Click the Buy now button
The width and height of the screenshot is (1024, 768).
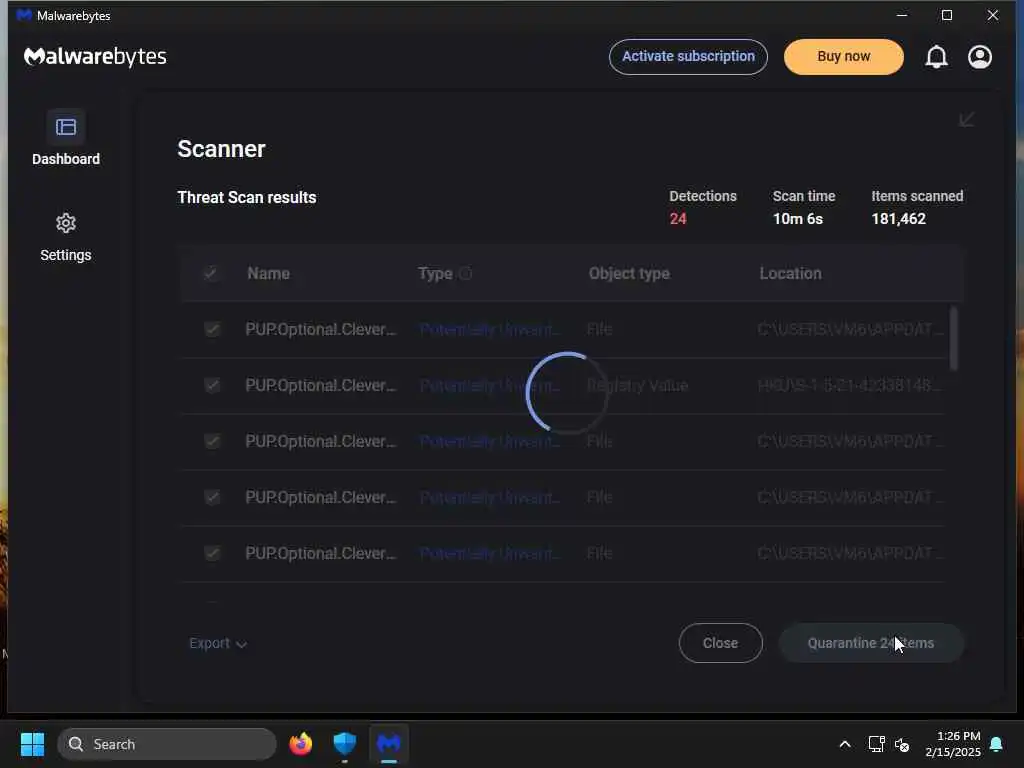point(844,57)
